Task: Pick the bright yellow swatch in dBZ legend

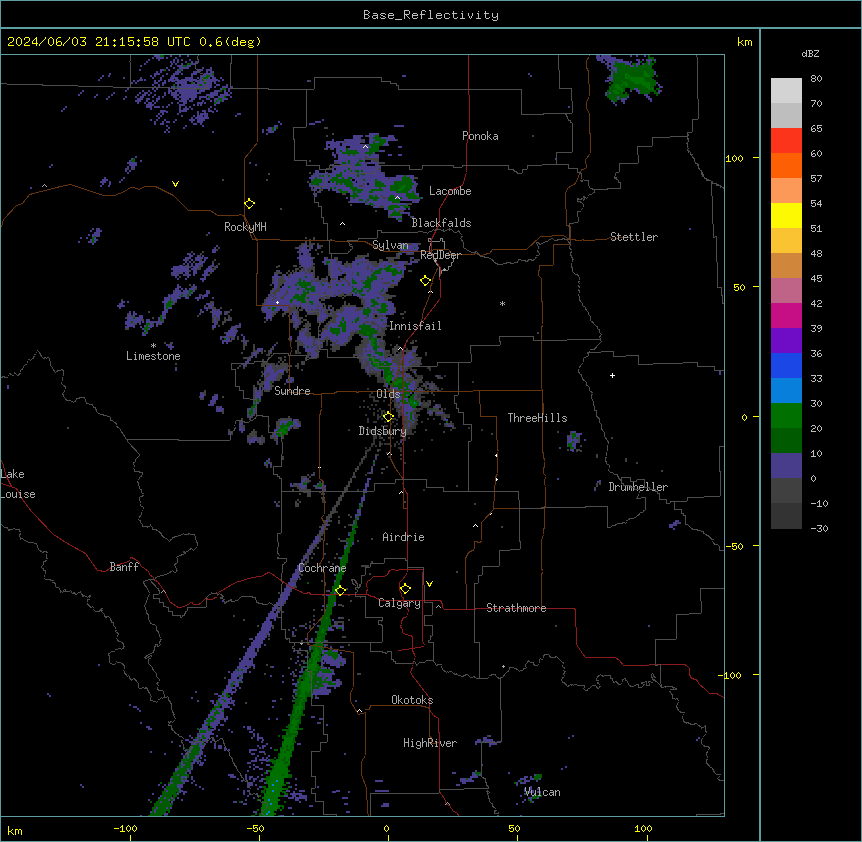Action: [x=786, y=215]
